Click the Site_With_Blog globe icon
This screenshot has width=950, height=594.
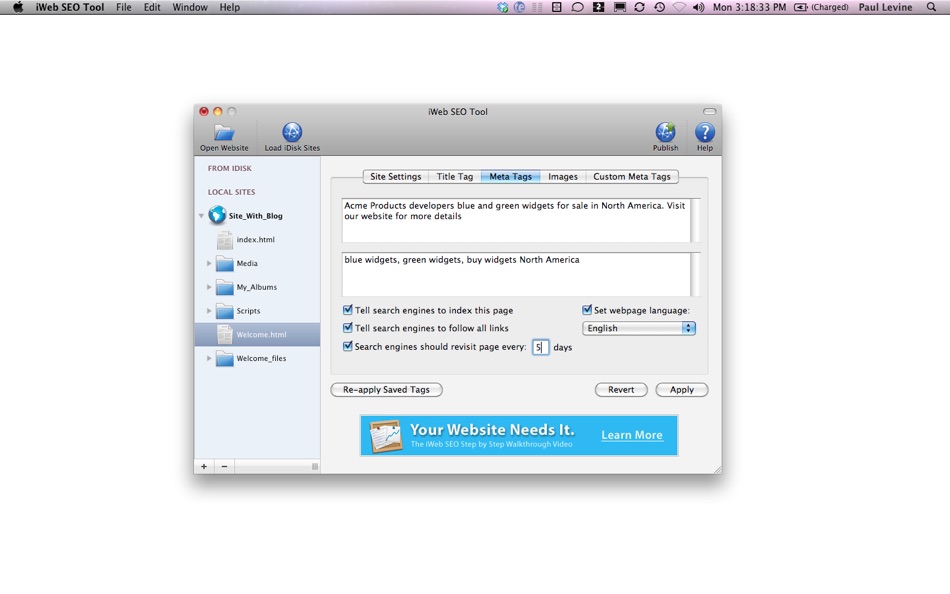[217, 215]
